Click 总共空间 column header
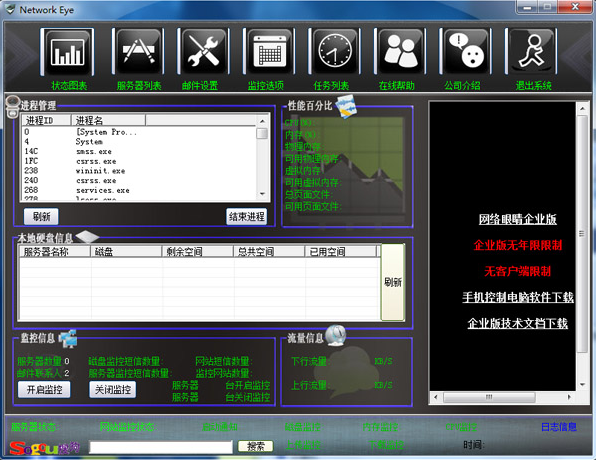The height and width of the screenshot is (460, 596). click(269, 251)
